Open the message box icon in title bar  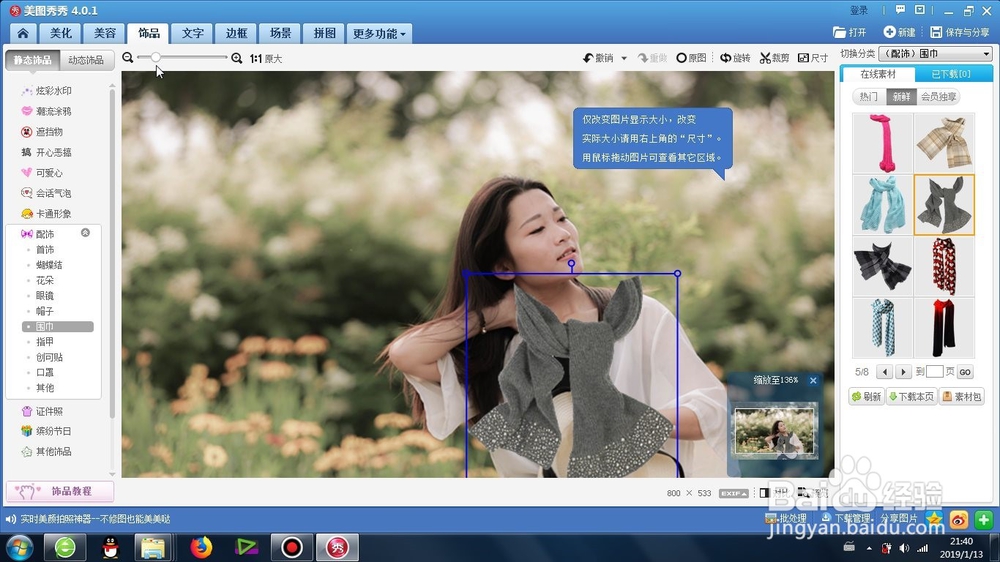click(920, 10)
